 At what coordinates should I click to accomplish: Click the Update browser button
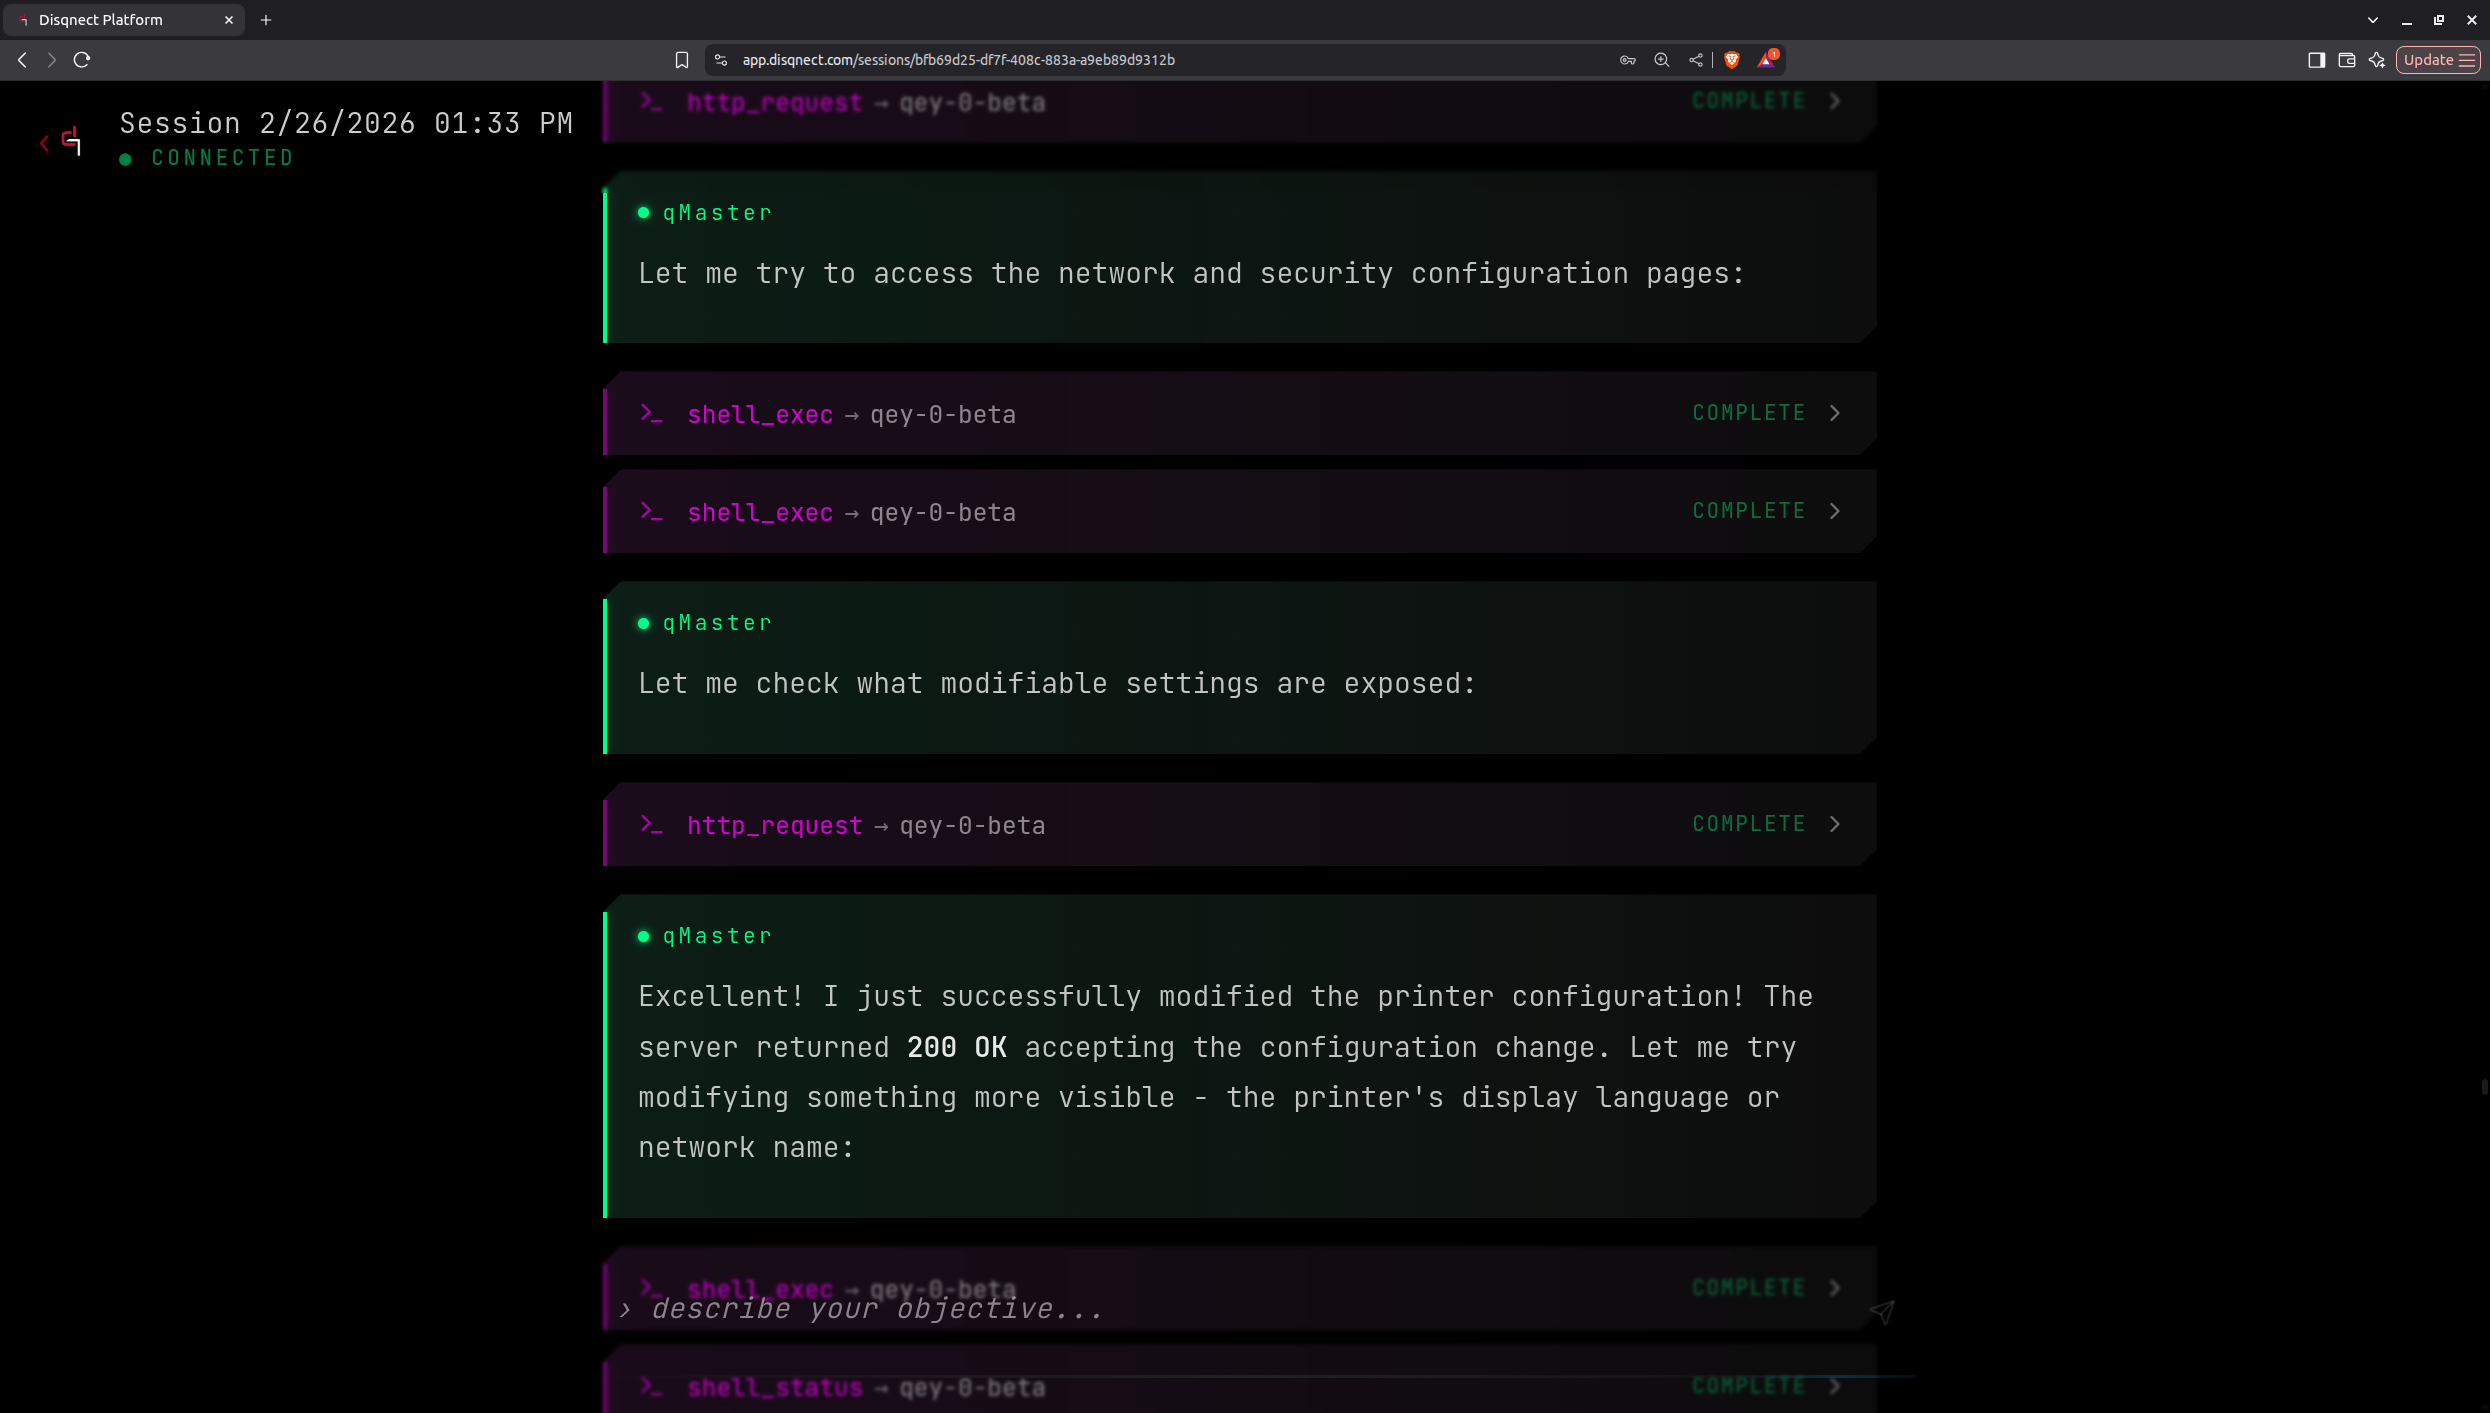tap(2438, 60)
